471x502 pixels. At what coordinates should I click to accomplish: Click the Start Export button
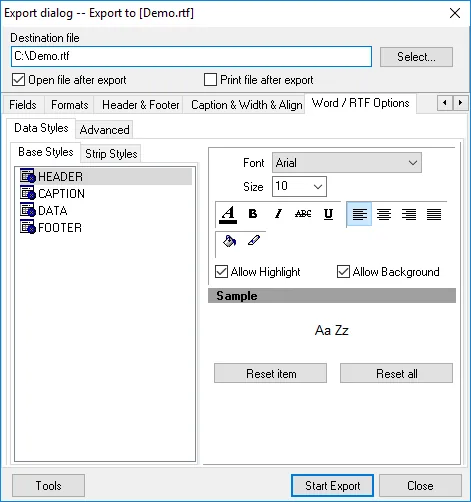pyautogui.click(x=332, y=486)
